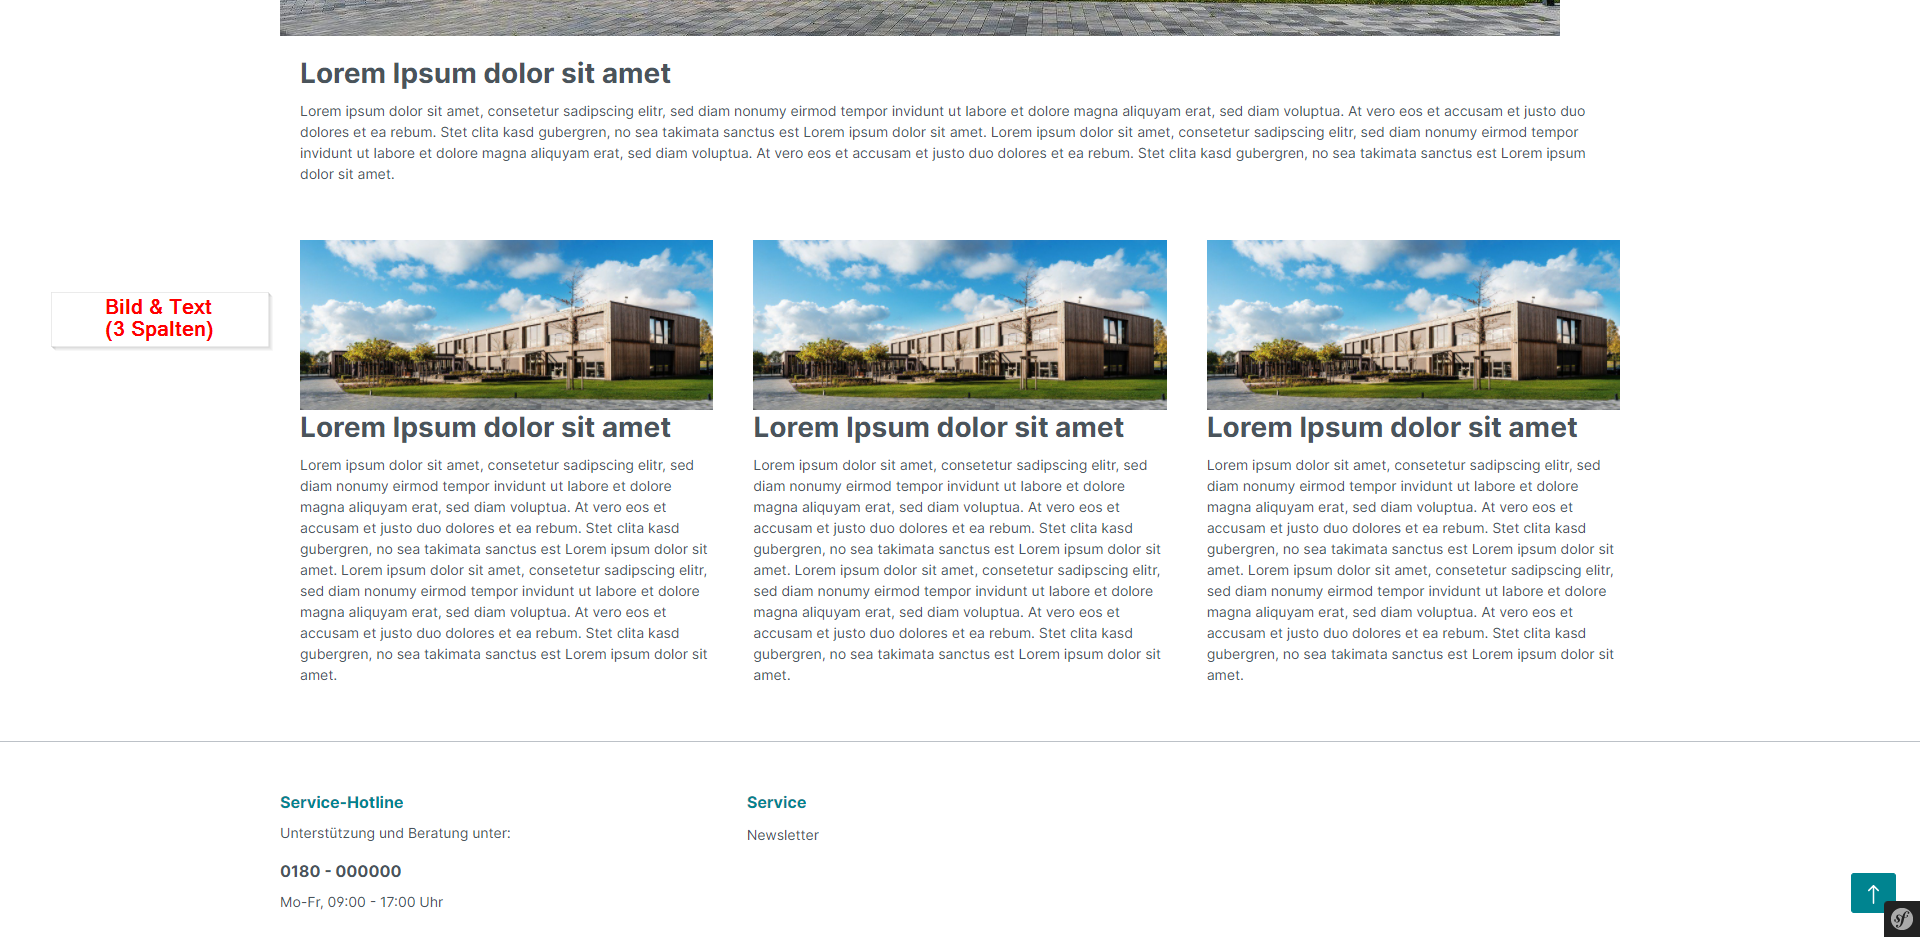Click the heading under the right image
The width and height of the screenshot is (1920, 937).
(1391, 428)
